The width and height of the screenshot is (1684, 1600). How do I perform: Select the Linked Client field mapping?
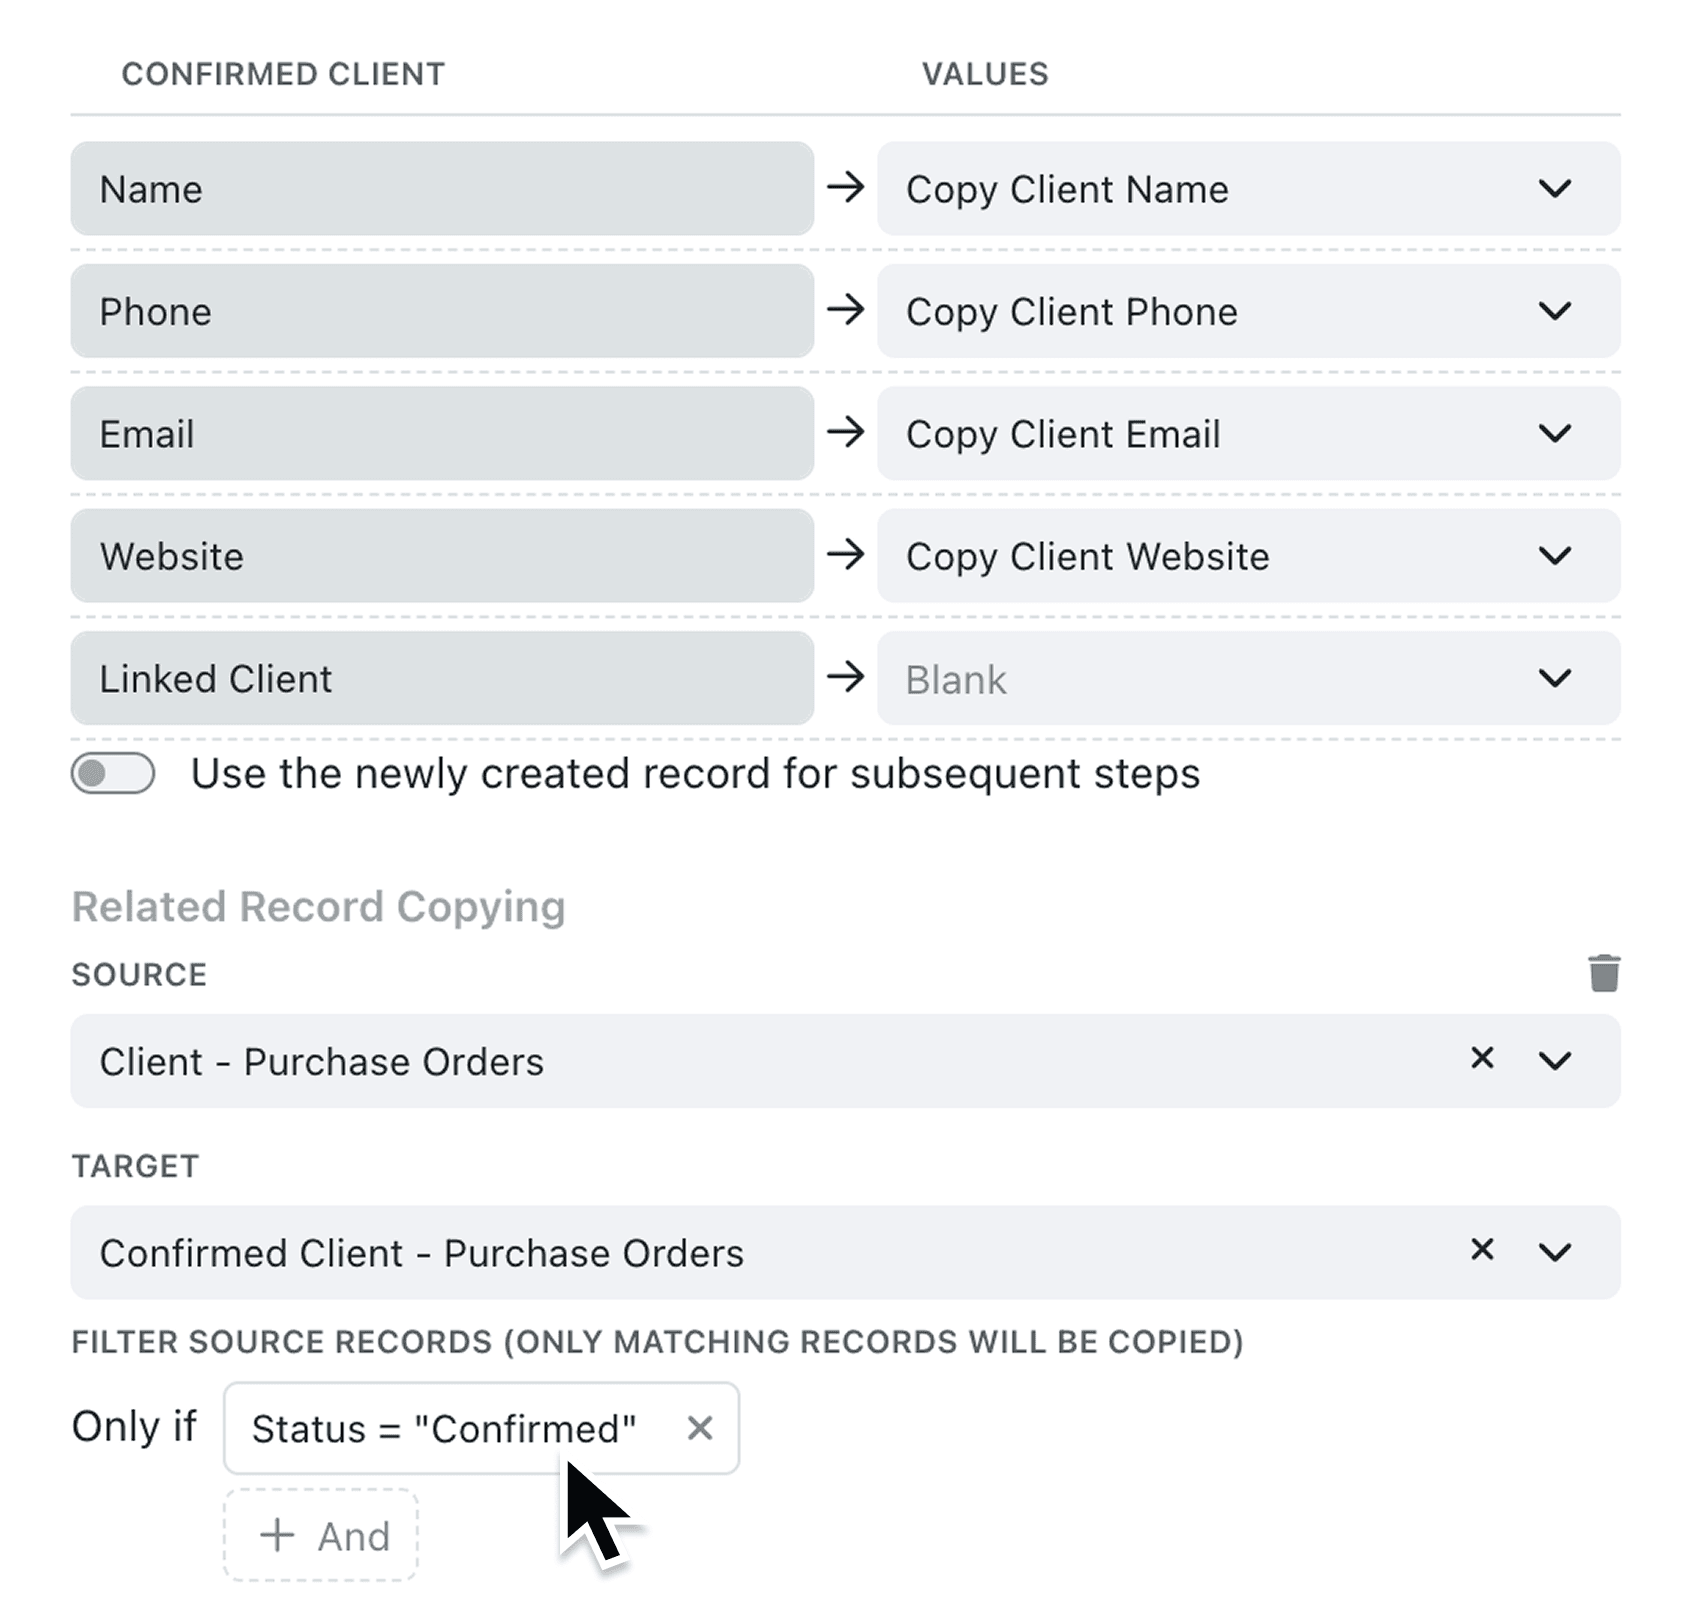pos(443,678)
